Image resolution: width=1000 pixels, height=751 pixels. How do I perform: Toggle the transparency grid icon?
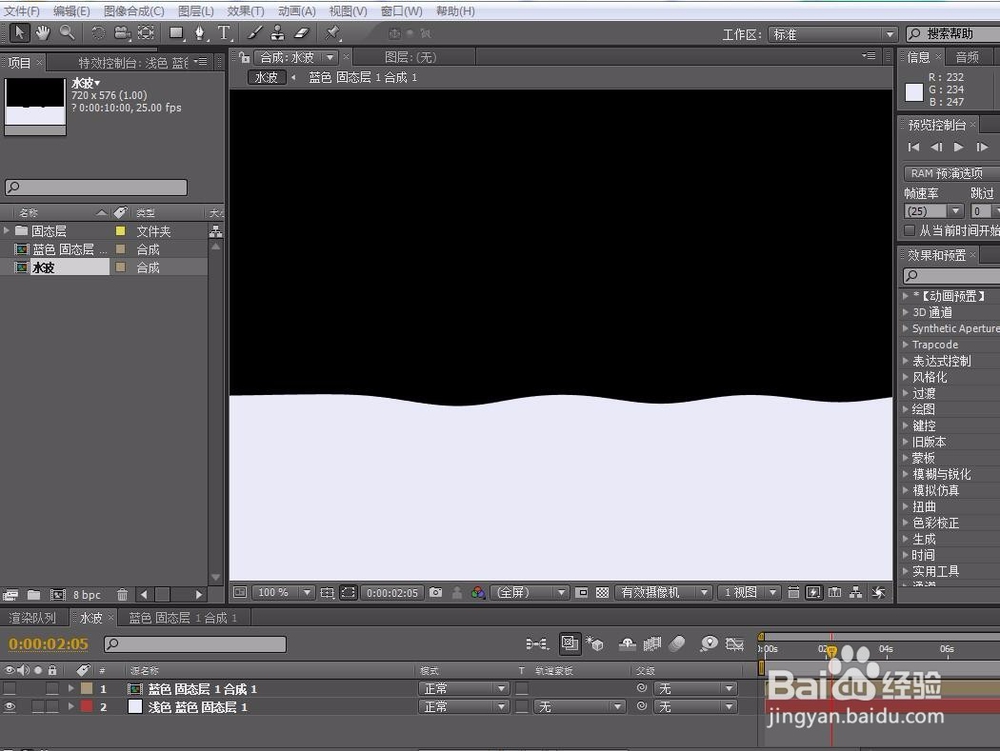point(602,592)
